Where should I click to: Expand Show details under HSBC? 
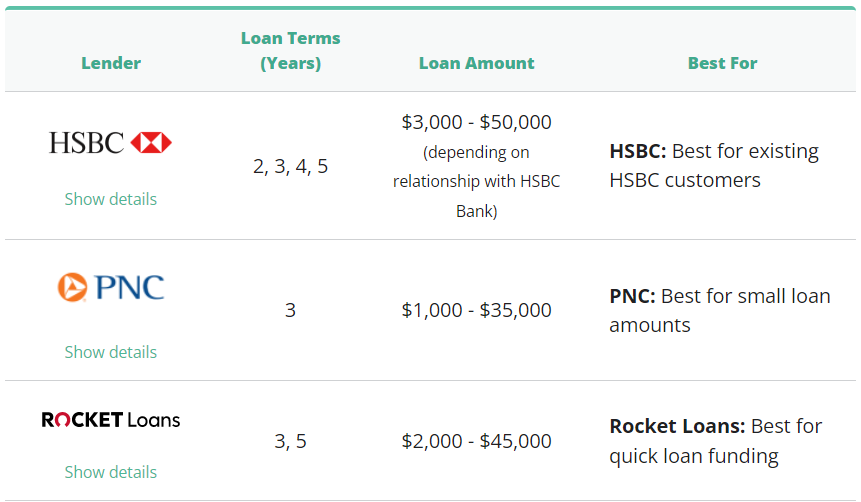coord(110,199)
